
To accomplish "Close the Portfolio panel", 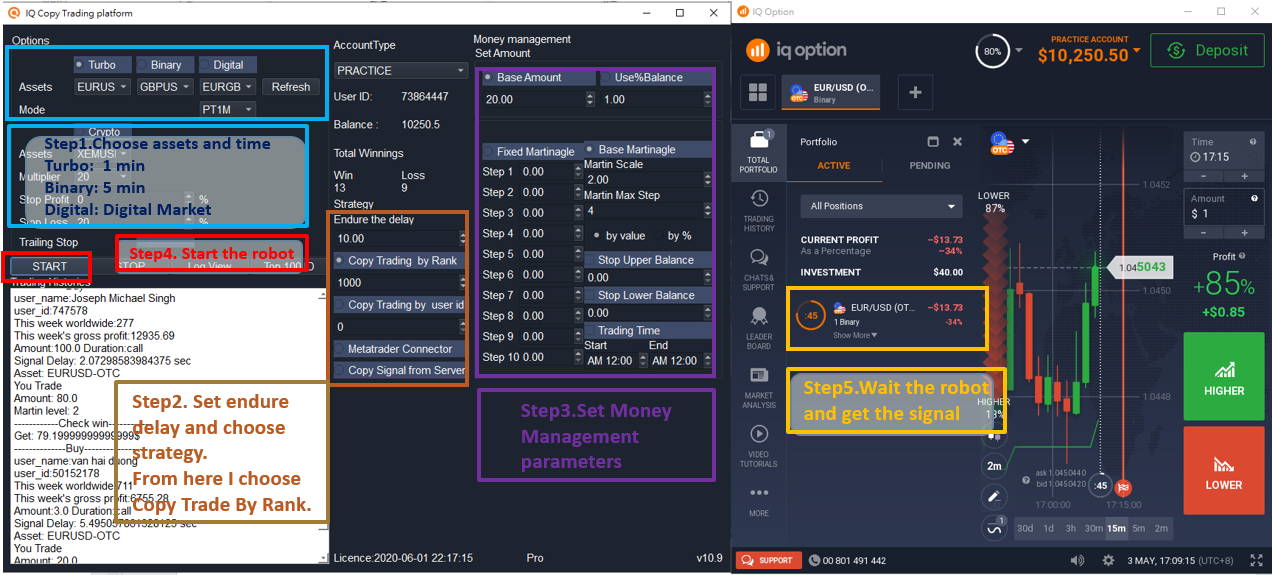I will pyautogui.click(x=957, y=142).
